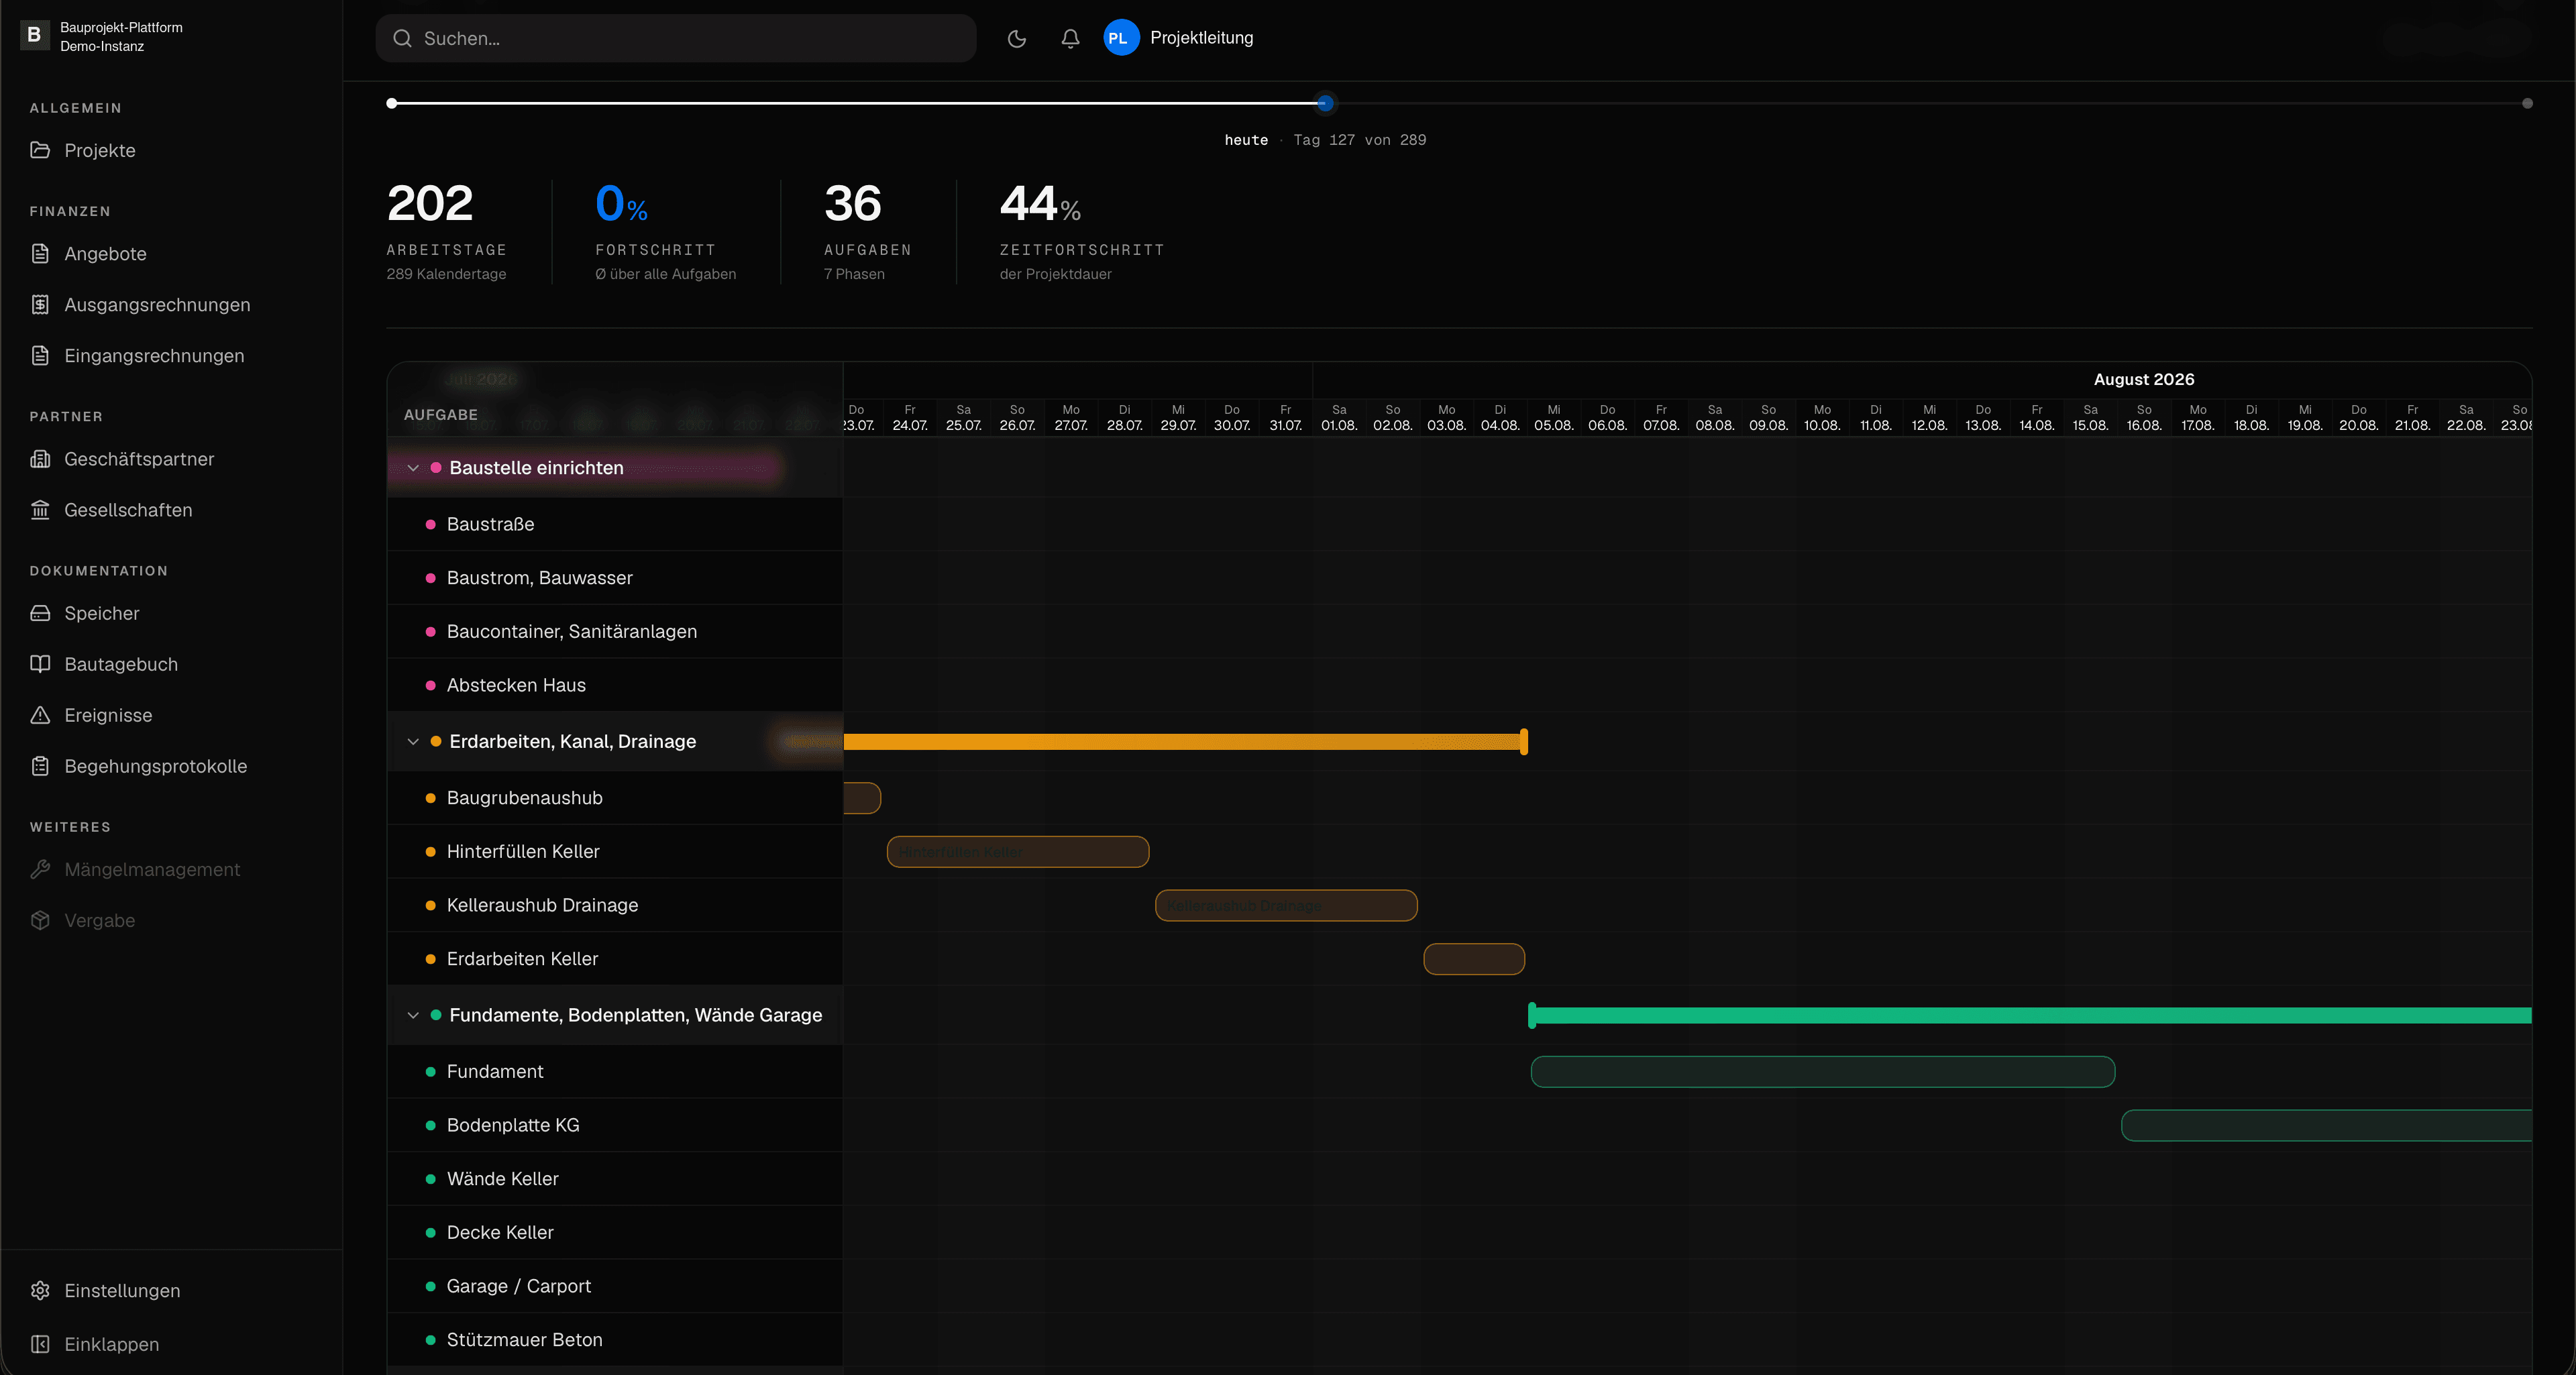Collapse Erdarbeiten, Kanal, Drainage phase
The image size is (2576, 1375).
413,741
